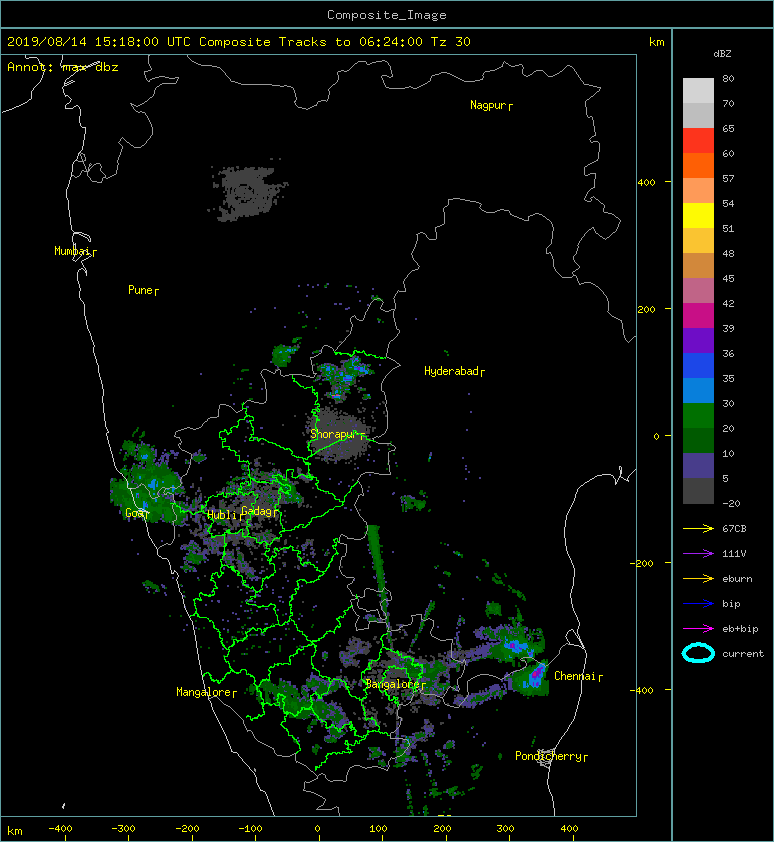The width and height of the screenshot is (774, 842).
Task: Select the Hyderabad city label
Action: point(454,371)
